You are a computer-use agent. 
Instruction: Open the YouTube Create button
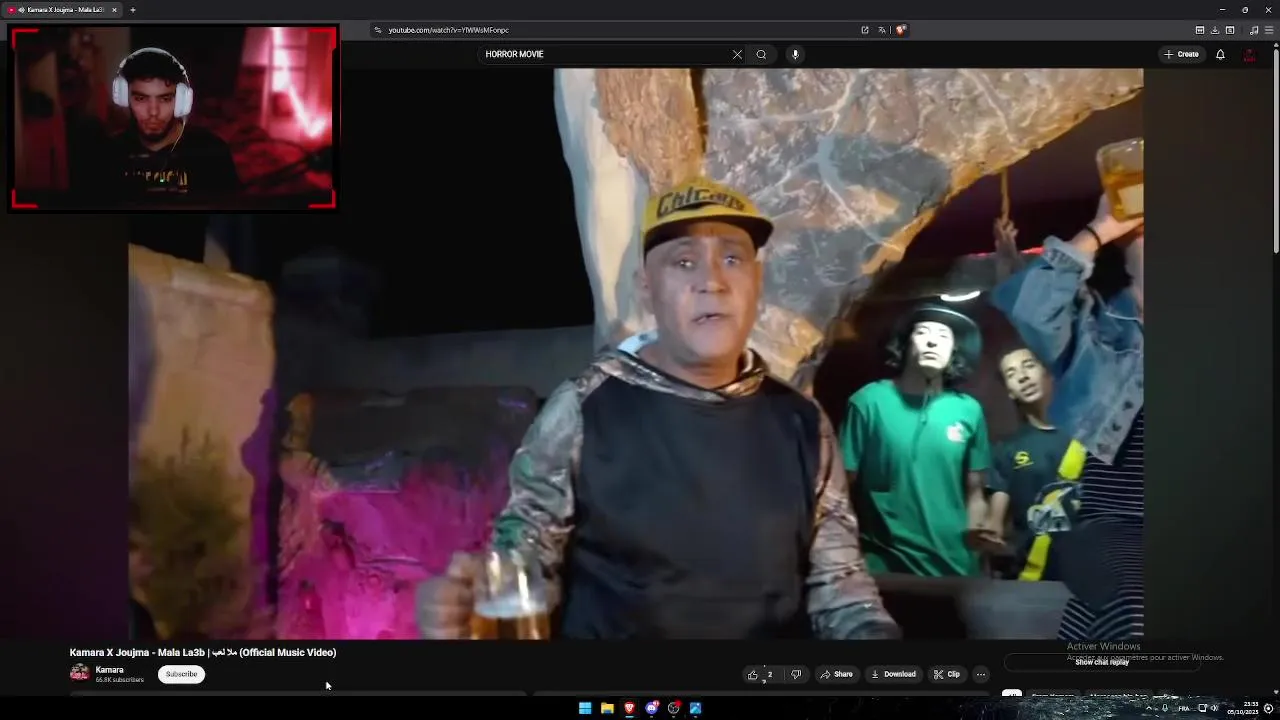click(1181, 54)
